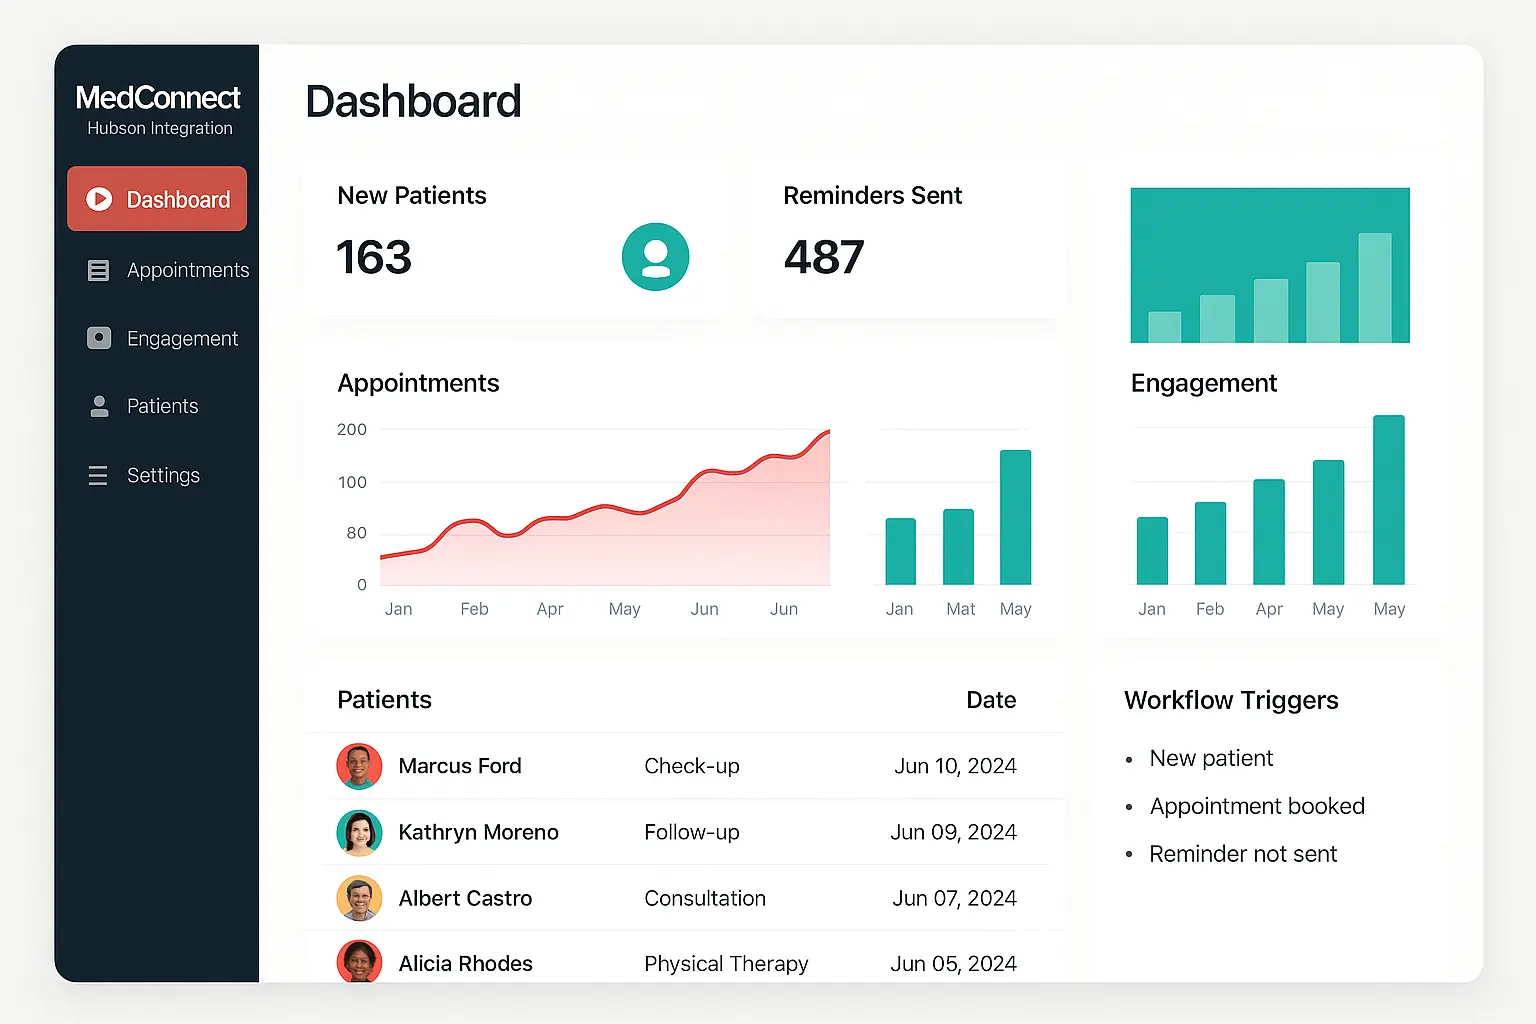Viewport: 1536px width, 1024px height.
Task: Select the "Appointment booked" workflow trigger
Action: 1256,806
